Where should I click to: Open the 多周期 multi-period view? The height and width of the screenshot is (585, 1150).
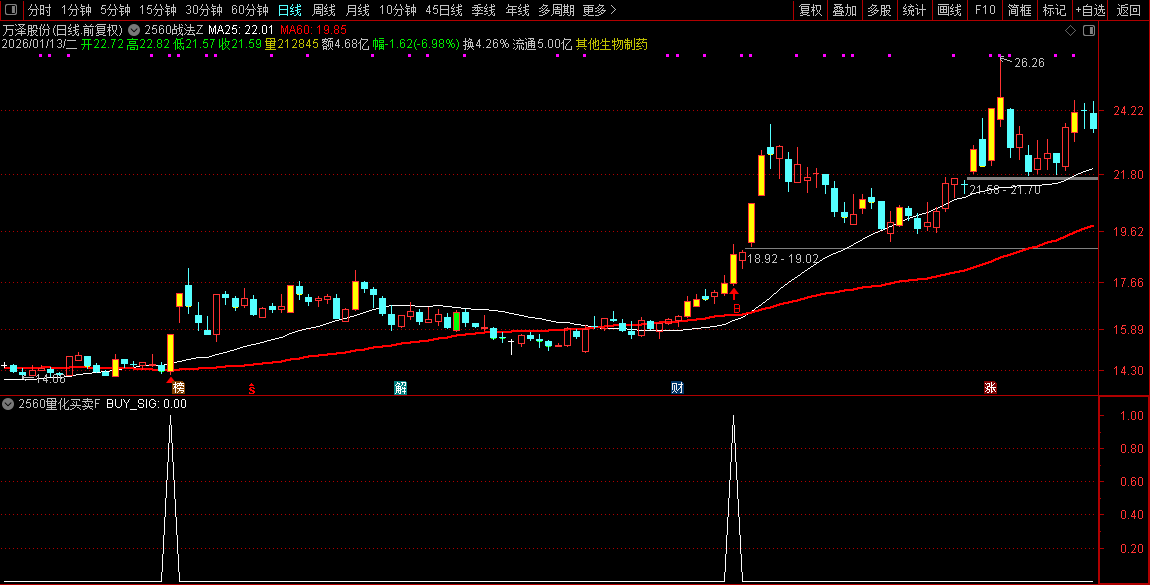556,10
